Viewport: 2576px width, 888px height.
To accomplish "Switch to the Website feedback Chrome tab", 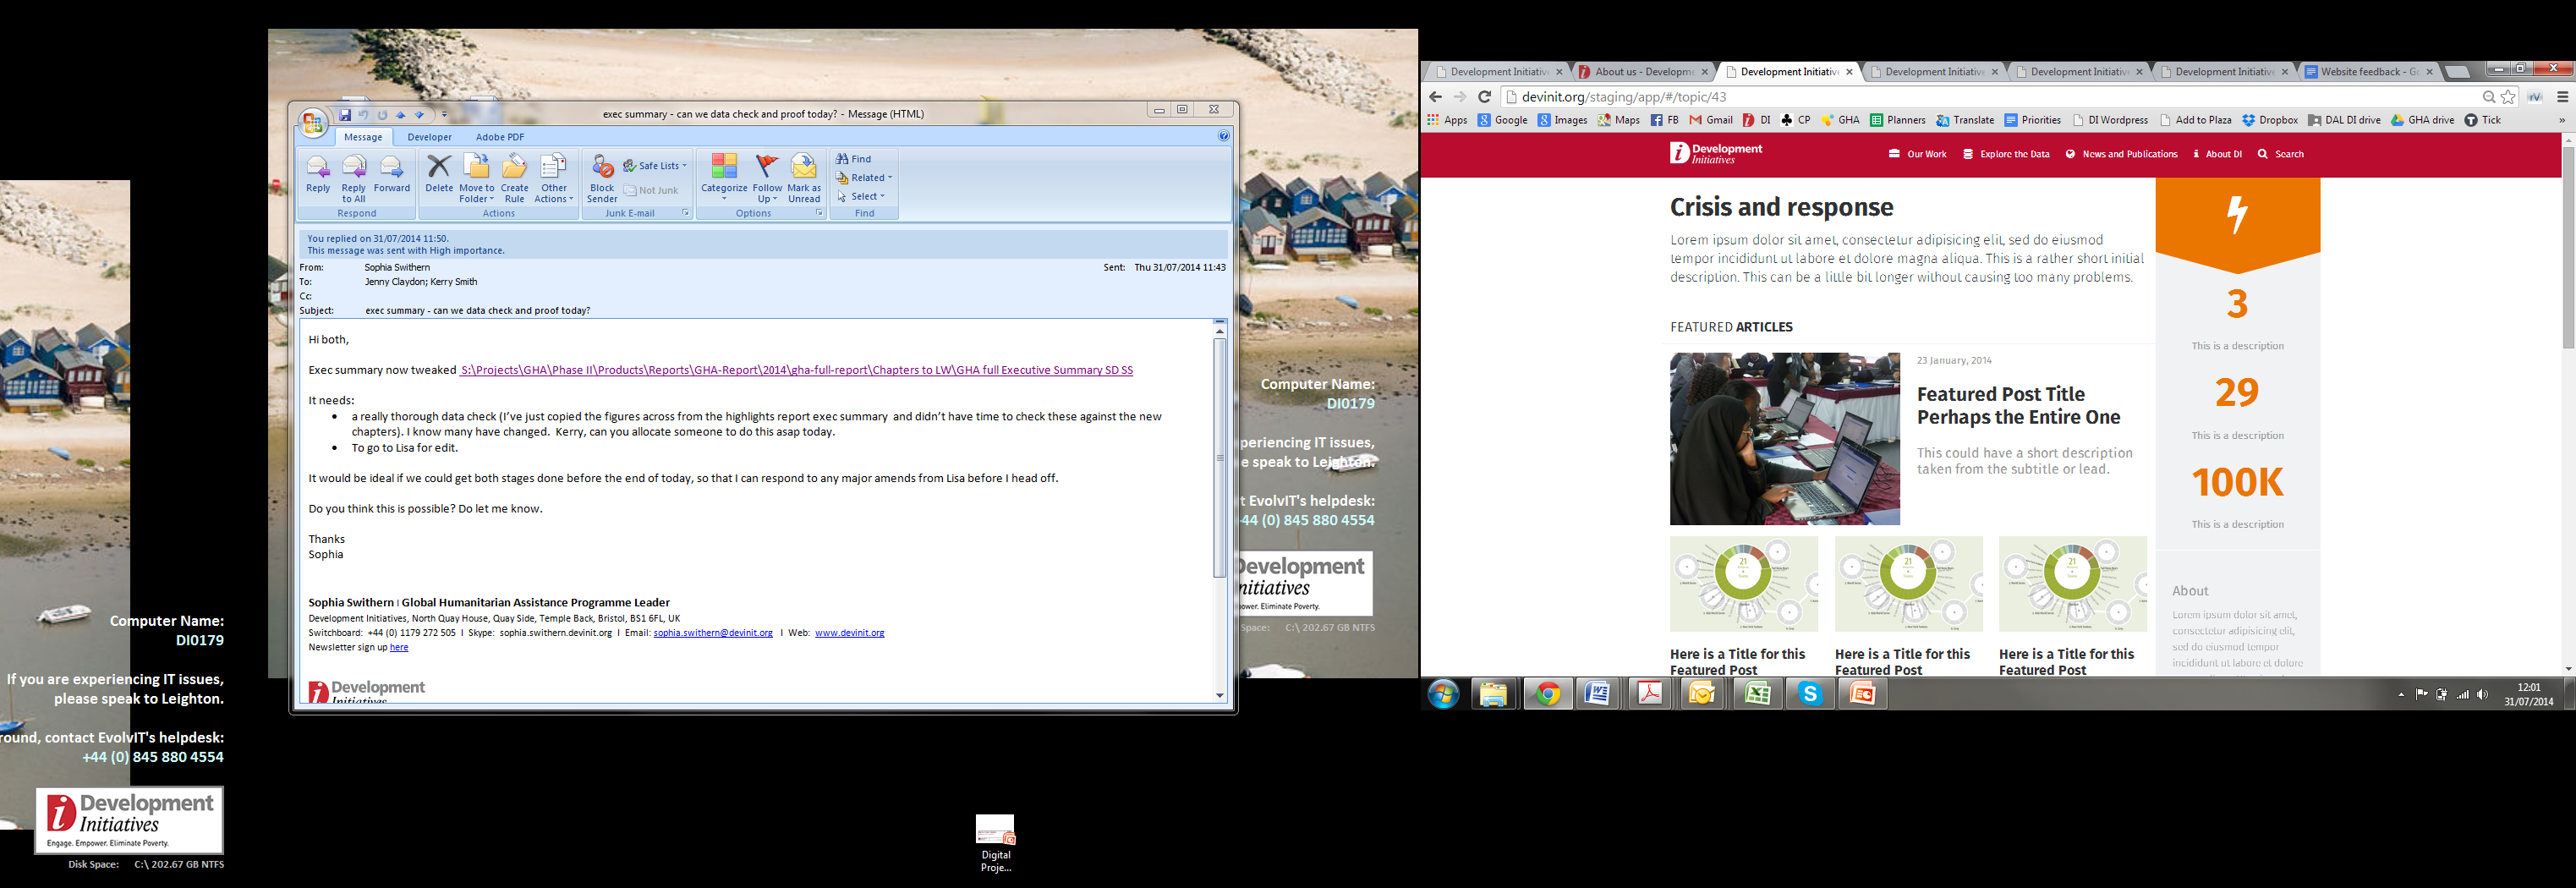I will pyautogui.click(x=2370, y=71).
